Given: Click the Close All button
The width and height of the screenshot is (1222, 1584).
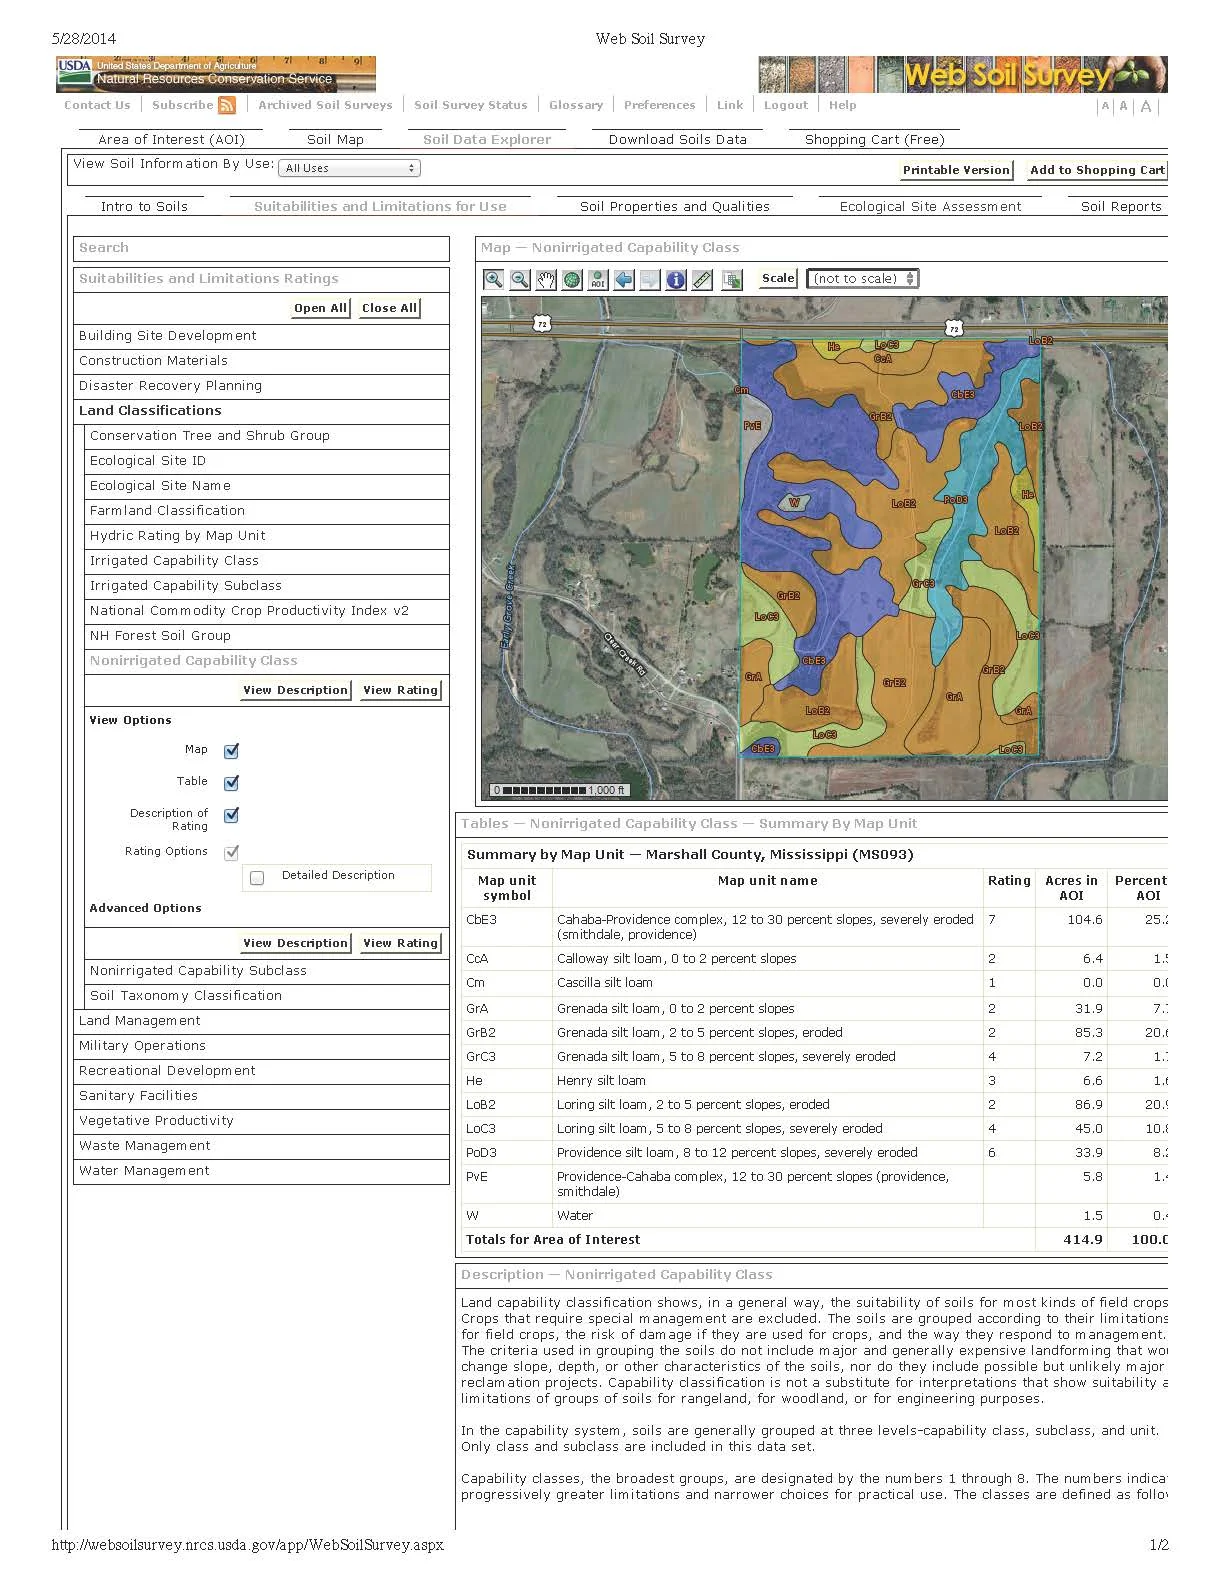Looking at the screenshot, I should click(389, 308).
